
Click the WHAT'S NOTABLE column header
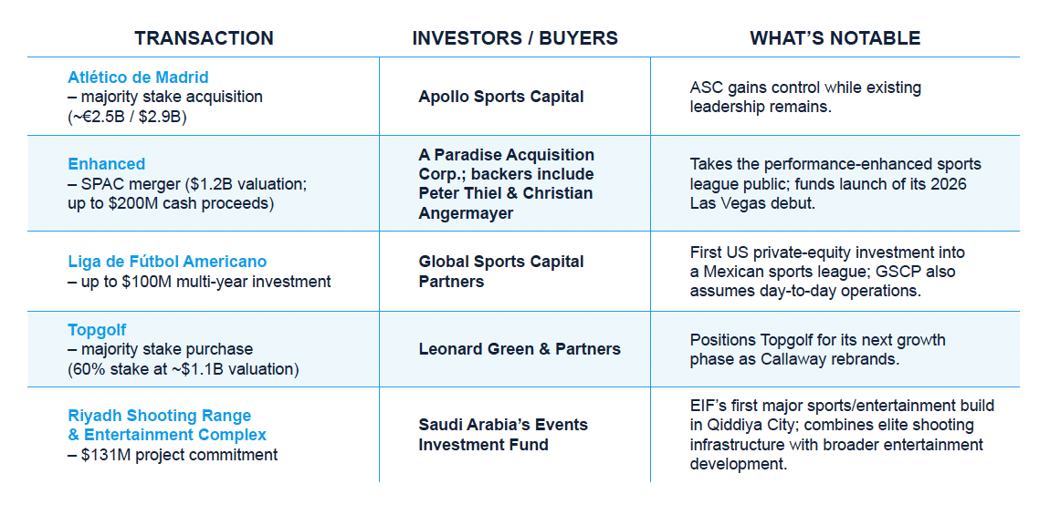[835, 38]
